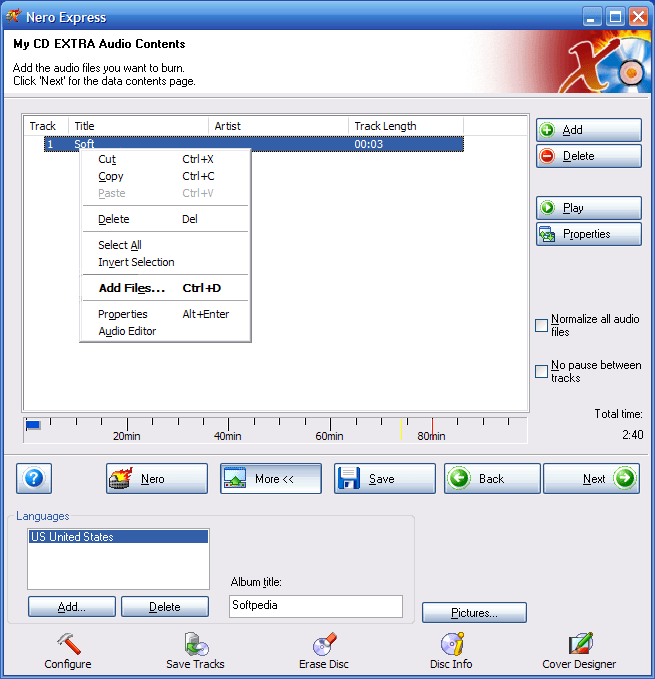Image resolution: width=655 pixels, height=679 pixels.
Task: Click Invert Selection in the context menu
Action: (x=136, y=262)
